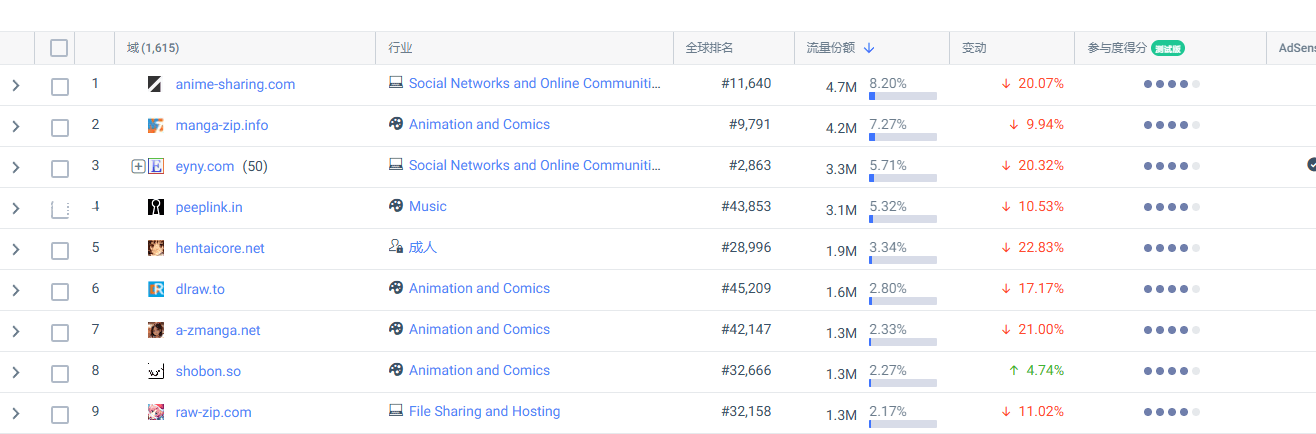This screenshot has width=1316, height=434.
Task: Expand the hentaicore.net row details
Action: [x=15, y=250]
